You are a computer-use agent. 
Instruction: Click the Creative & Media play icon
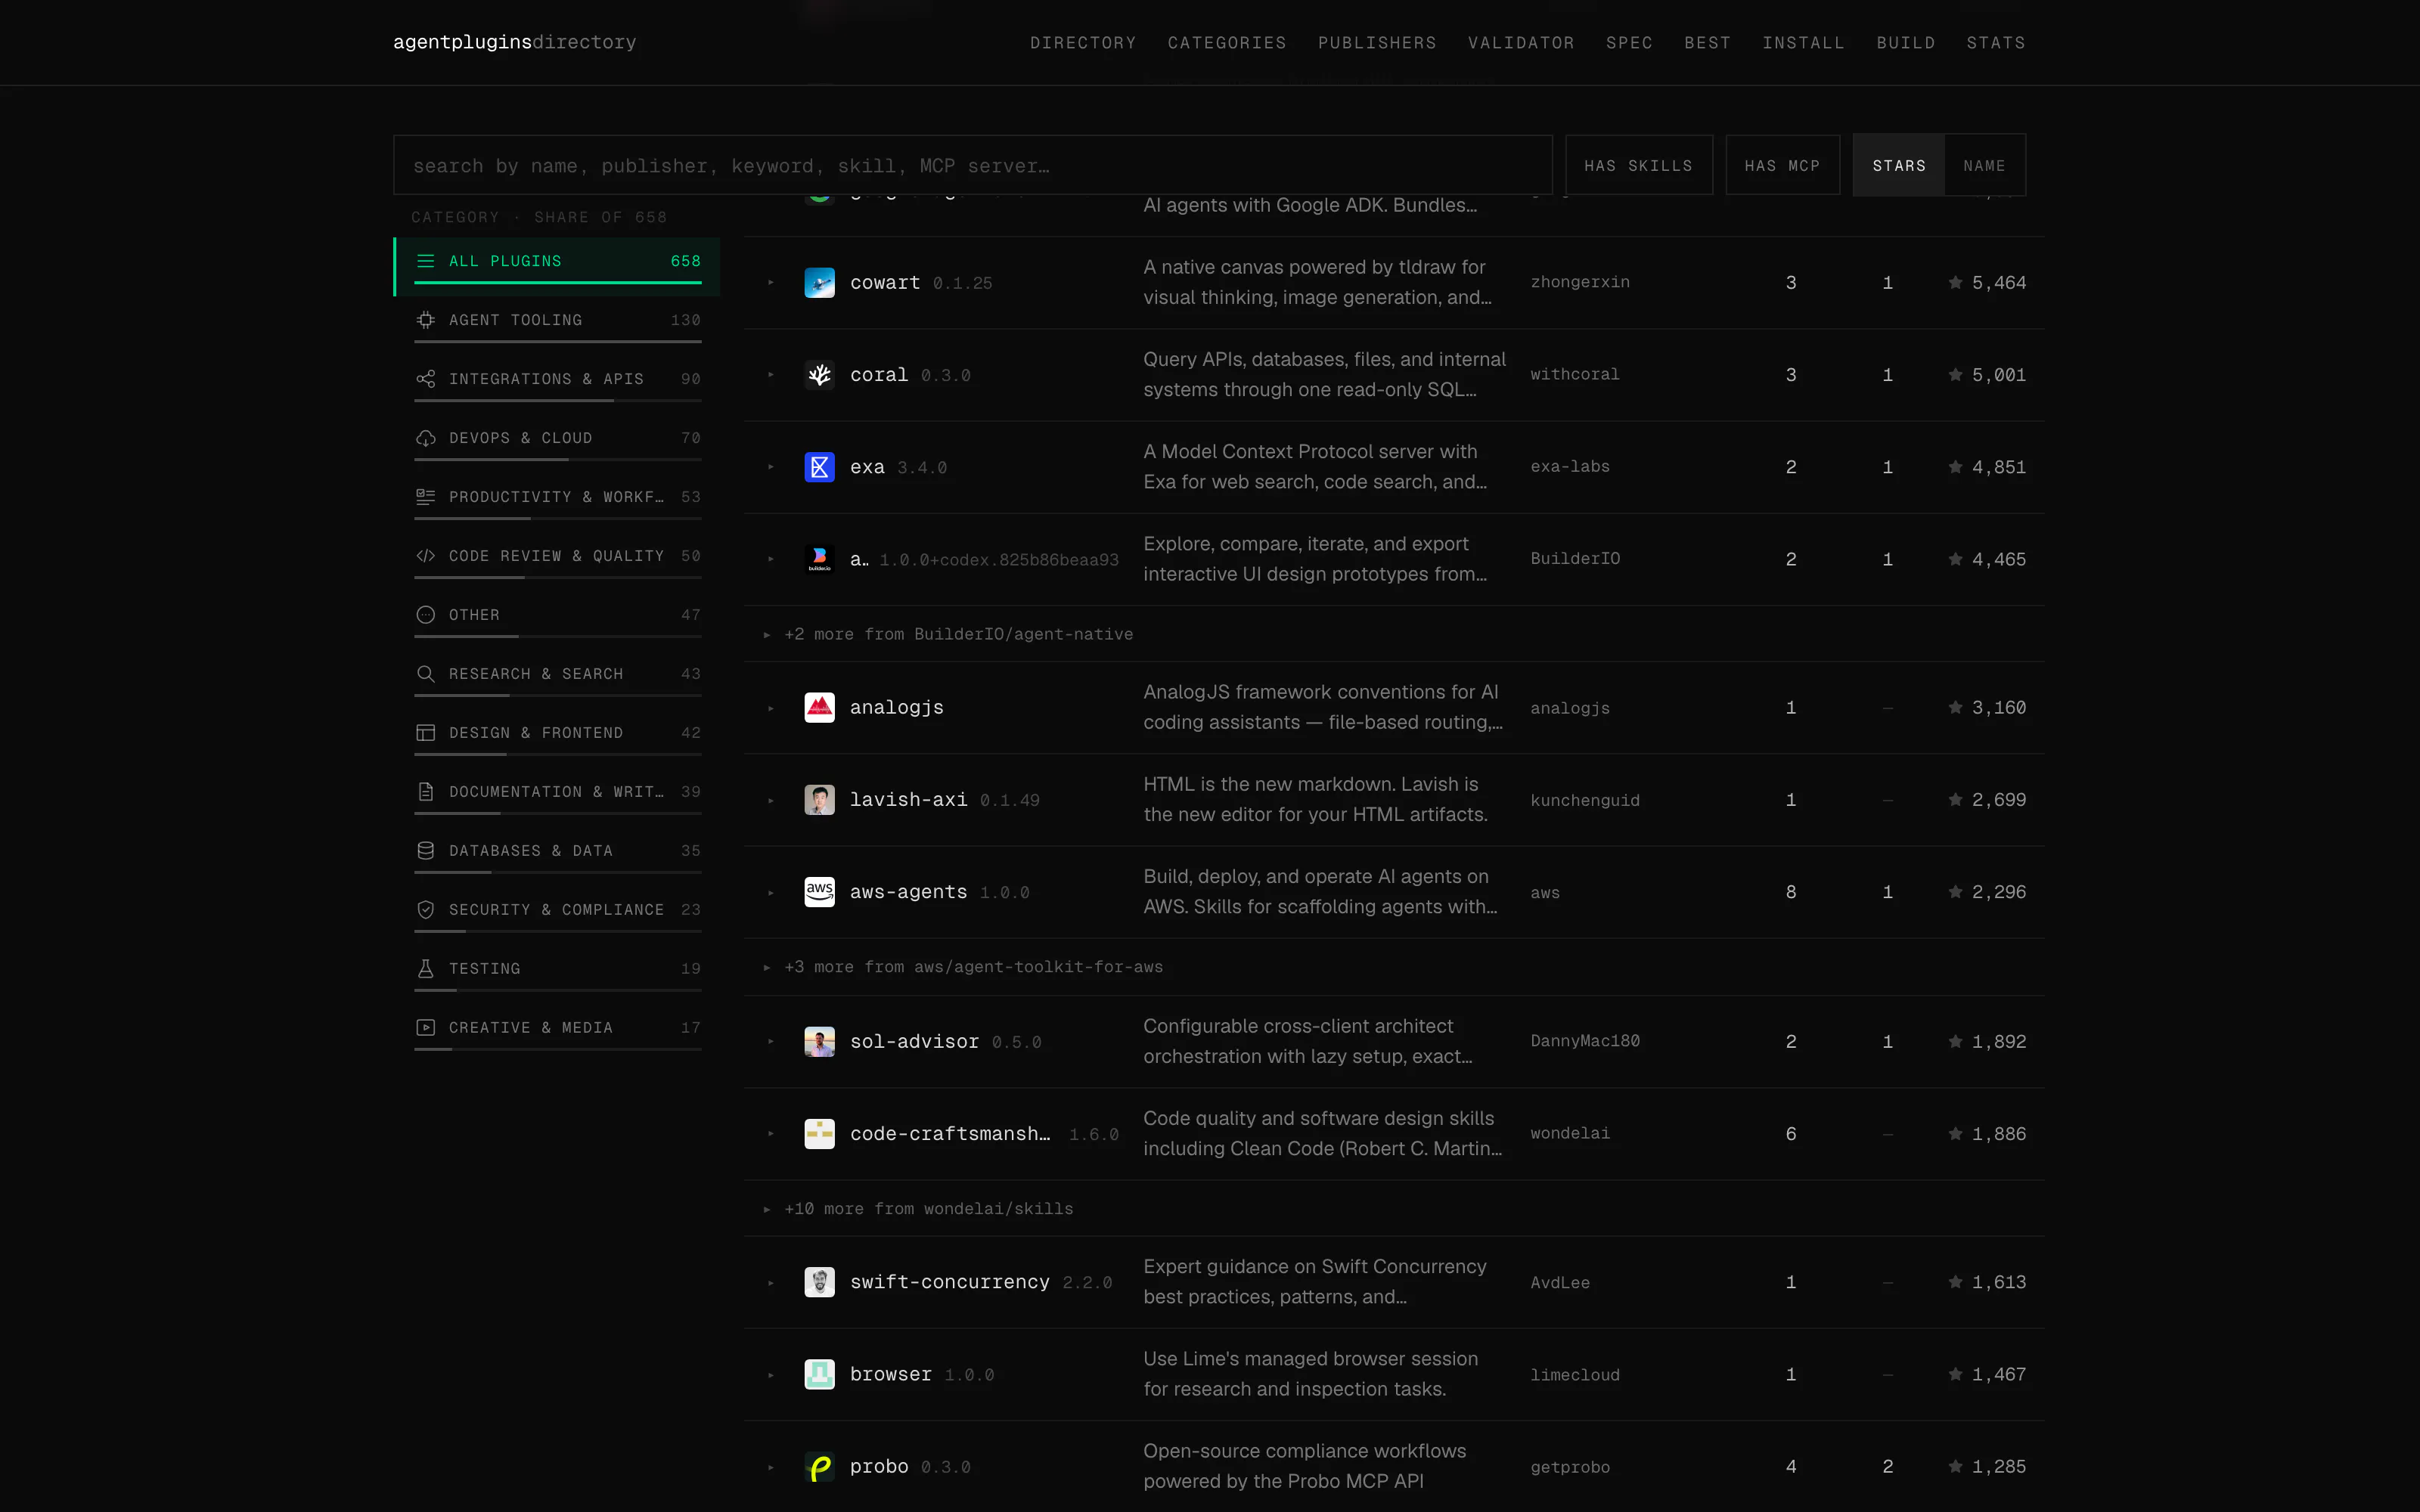click(x=425, y=1028)
